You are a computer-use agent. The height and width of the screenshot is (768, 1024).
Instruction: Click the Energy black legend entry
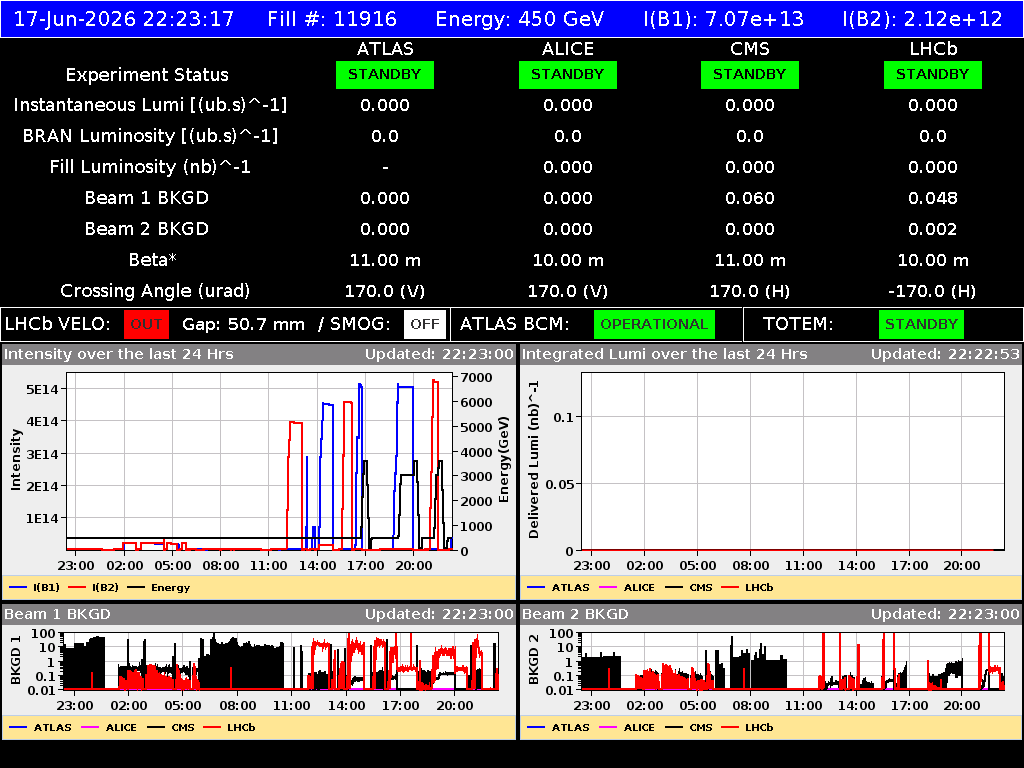159,588
